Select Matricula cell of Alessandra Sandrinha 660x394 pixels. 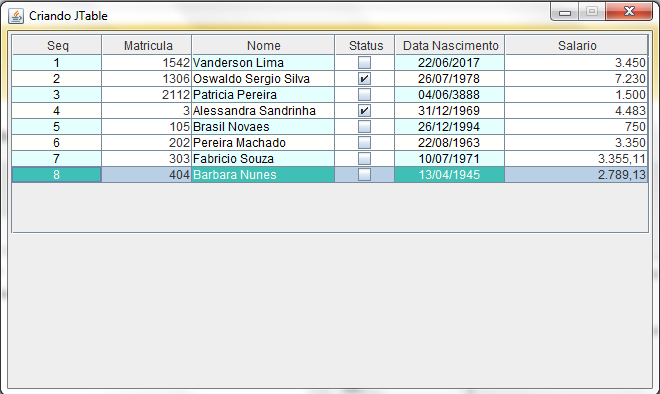pos(146,111)
